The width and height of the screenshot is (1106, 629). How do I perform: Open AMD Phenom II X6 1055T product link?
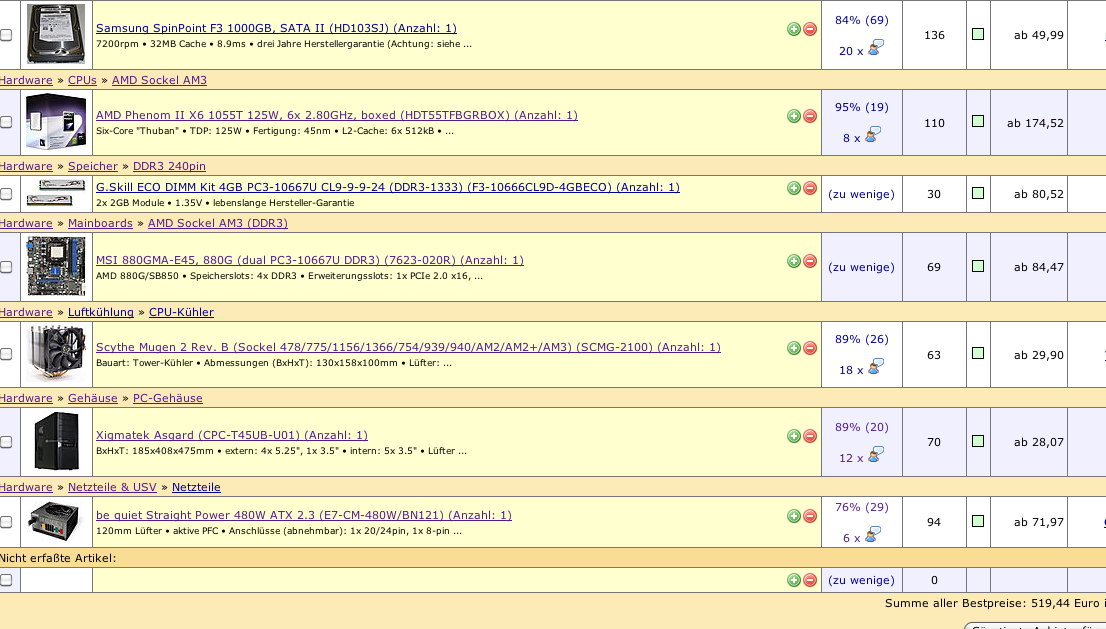(x=336, y=115)
